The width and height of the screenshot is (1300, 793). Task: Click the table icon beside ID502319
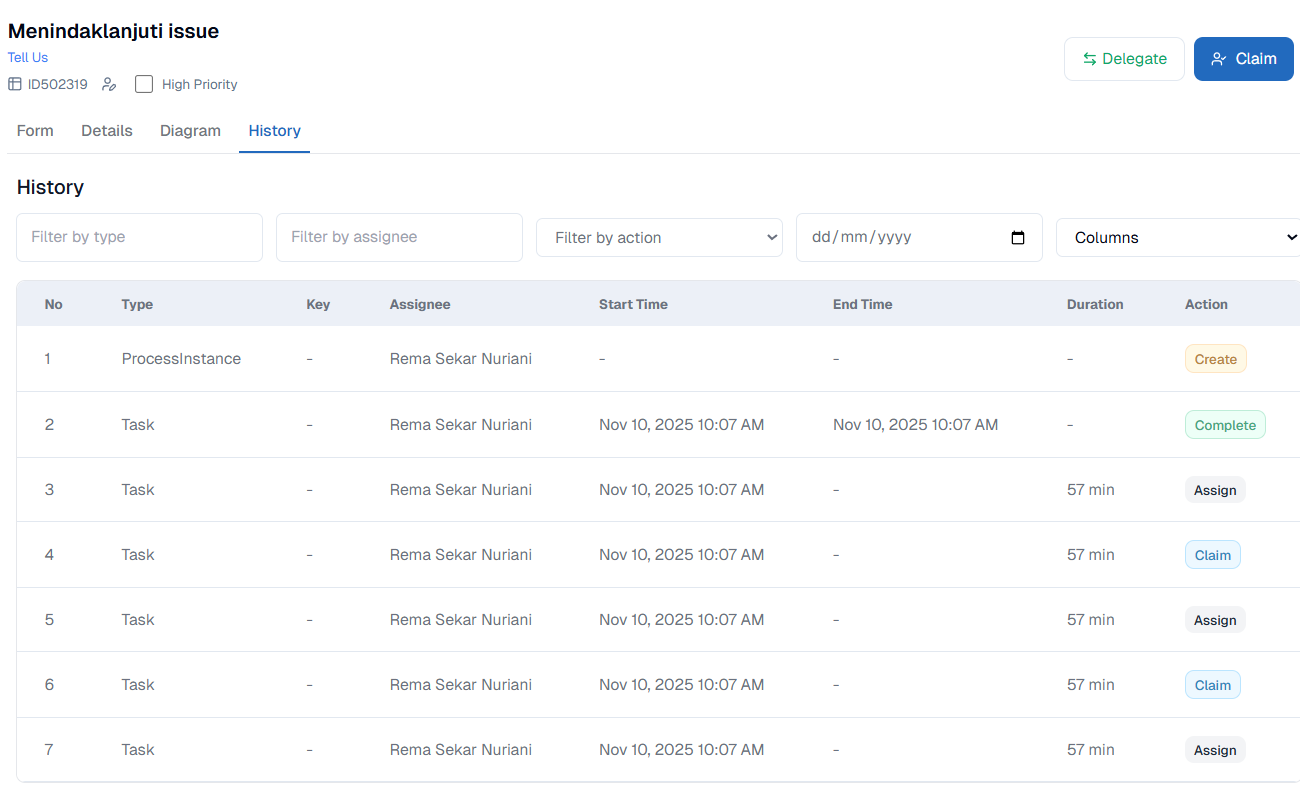tap(15, 85)
